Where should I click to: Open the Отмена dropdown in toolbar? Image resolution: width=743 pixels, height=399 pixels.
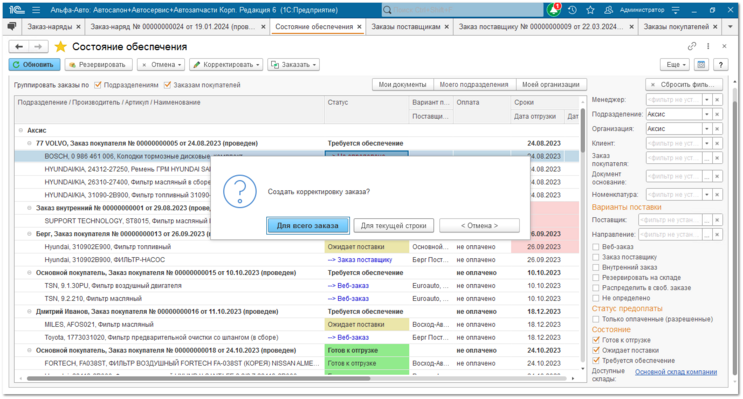tap(162, 64)
